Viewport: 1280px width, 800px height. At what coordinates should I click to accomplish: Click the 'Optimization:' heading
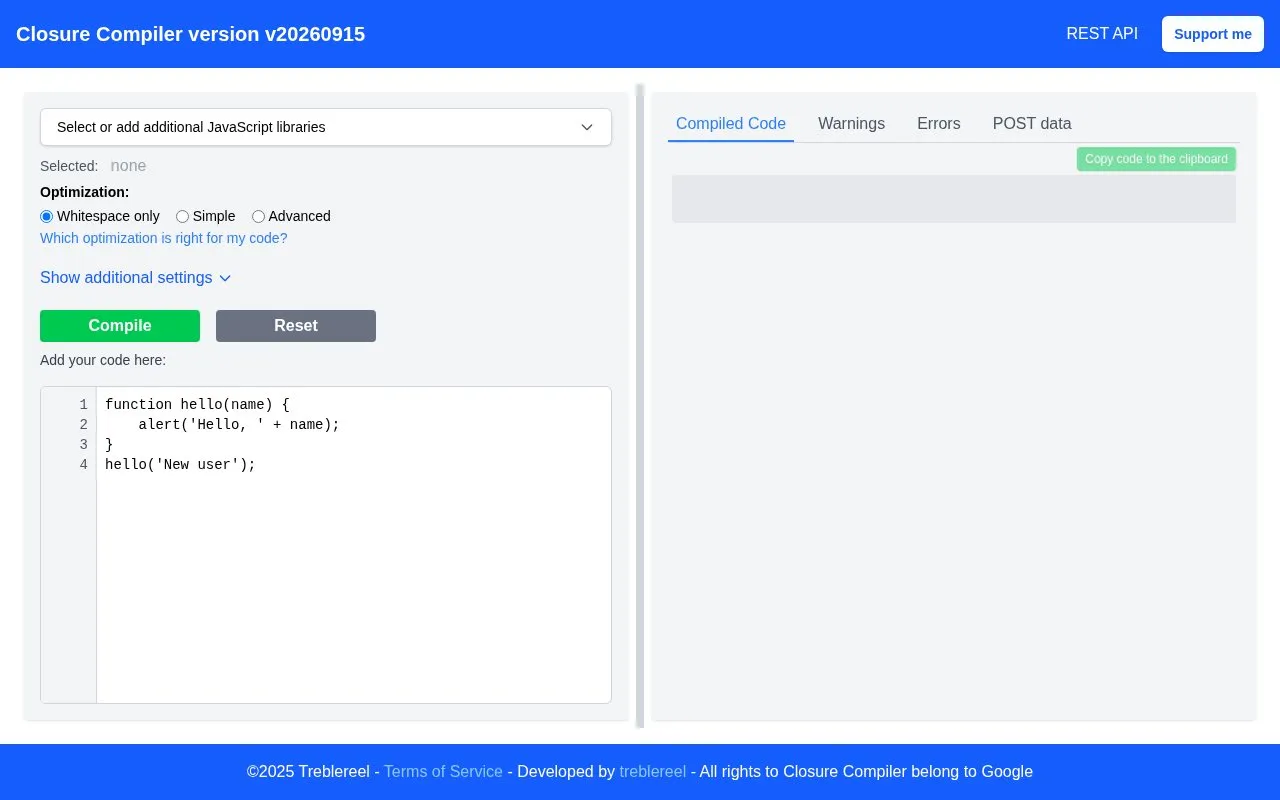point(85,192)
